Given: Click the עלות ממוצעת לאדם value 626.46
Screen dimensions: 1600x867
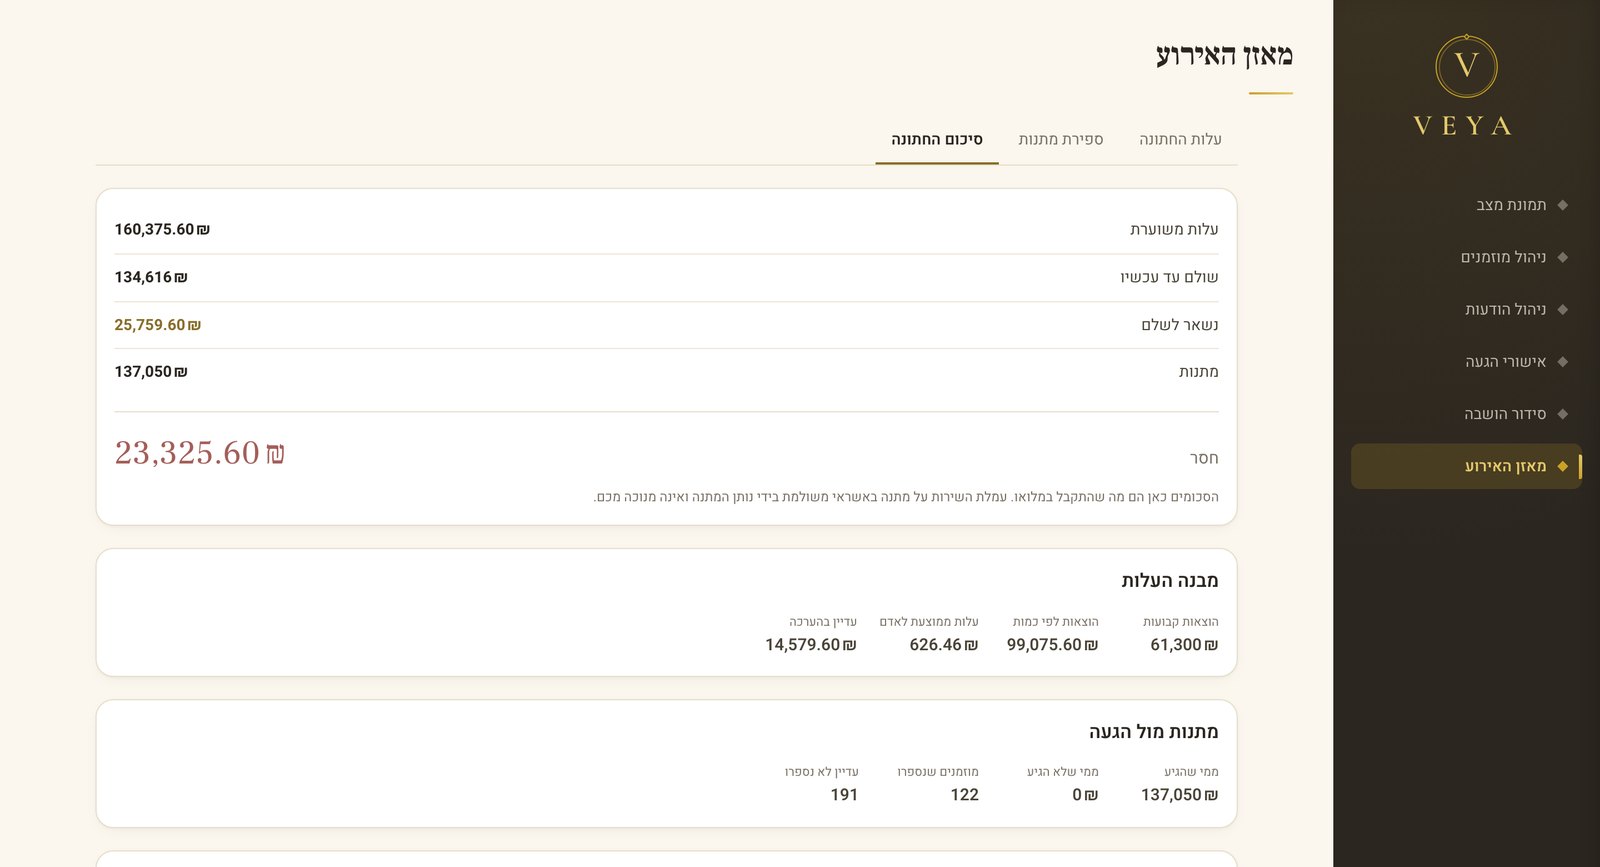Looking at the screenshot, I should tap(944, 645).
